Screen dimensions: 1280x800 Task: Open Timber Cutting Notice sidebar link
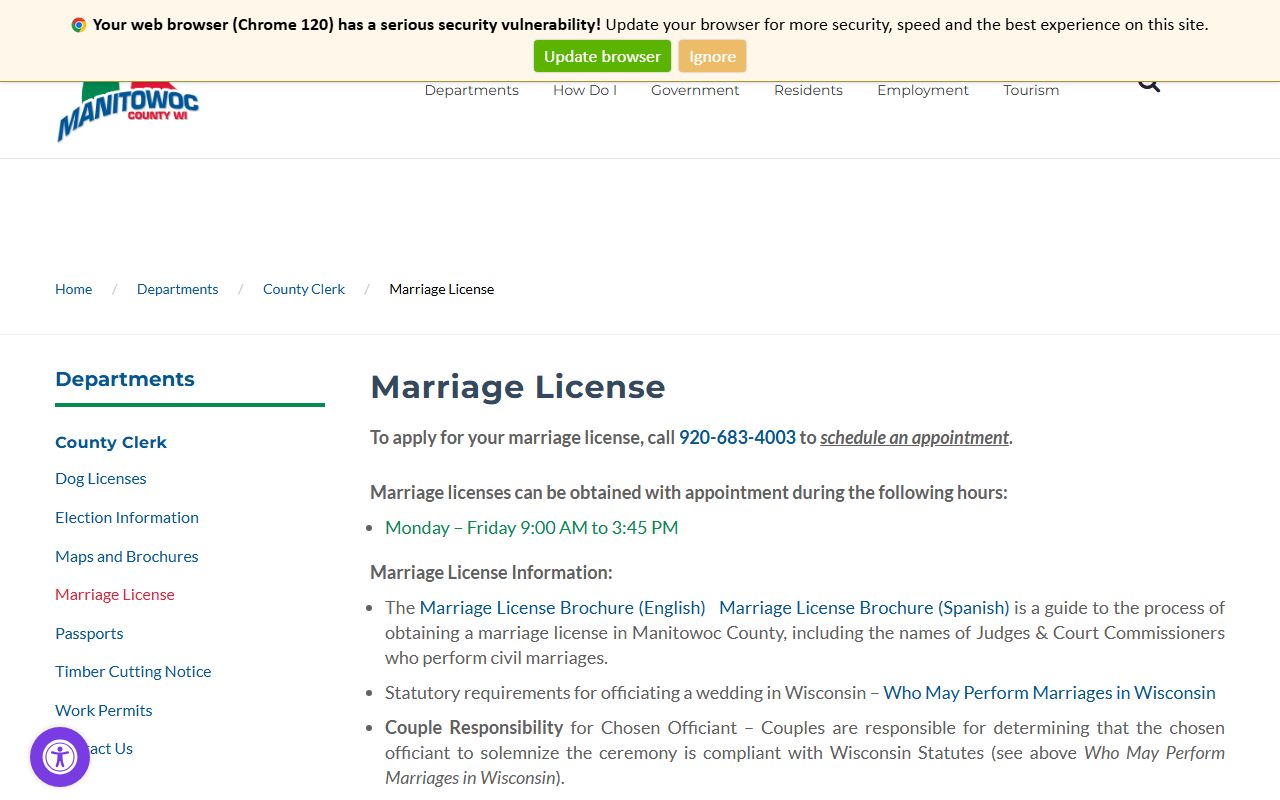pyautogui.click(x=133, y=671)
